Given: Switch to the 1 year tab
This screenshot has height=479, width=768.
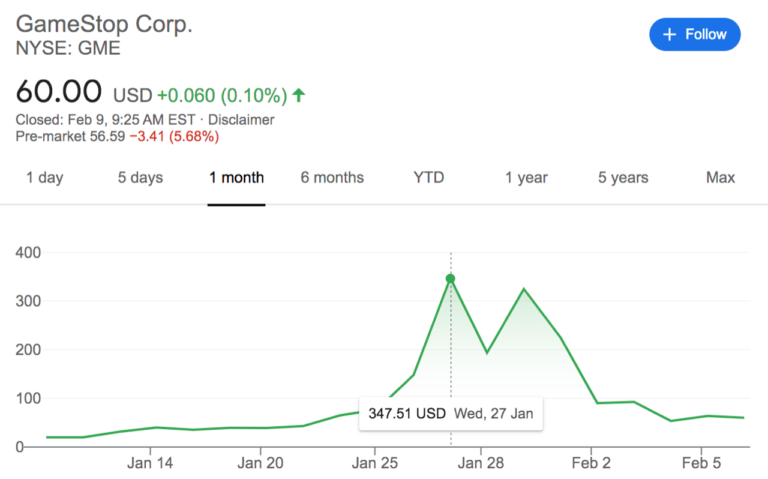Looking at the screenshot, I should pyautogui.click(x=526, y=178).
